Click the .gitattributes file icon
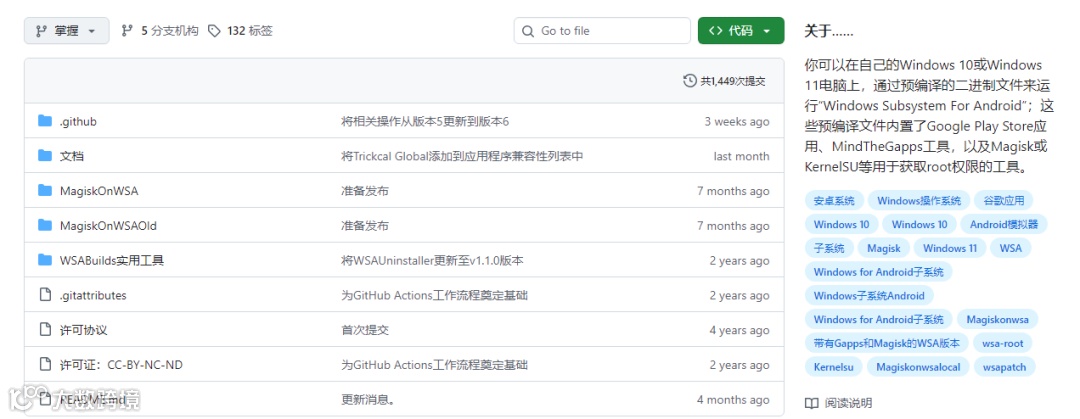Screen dimensions: 1080x419 pyautogui.click(x=45, y=295)
